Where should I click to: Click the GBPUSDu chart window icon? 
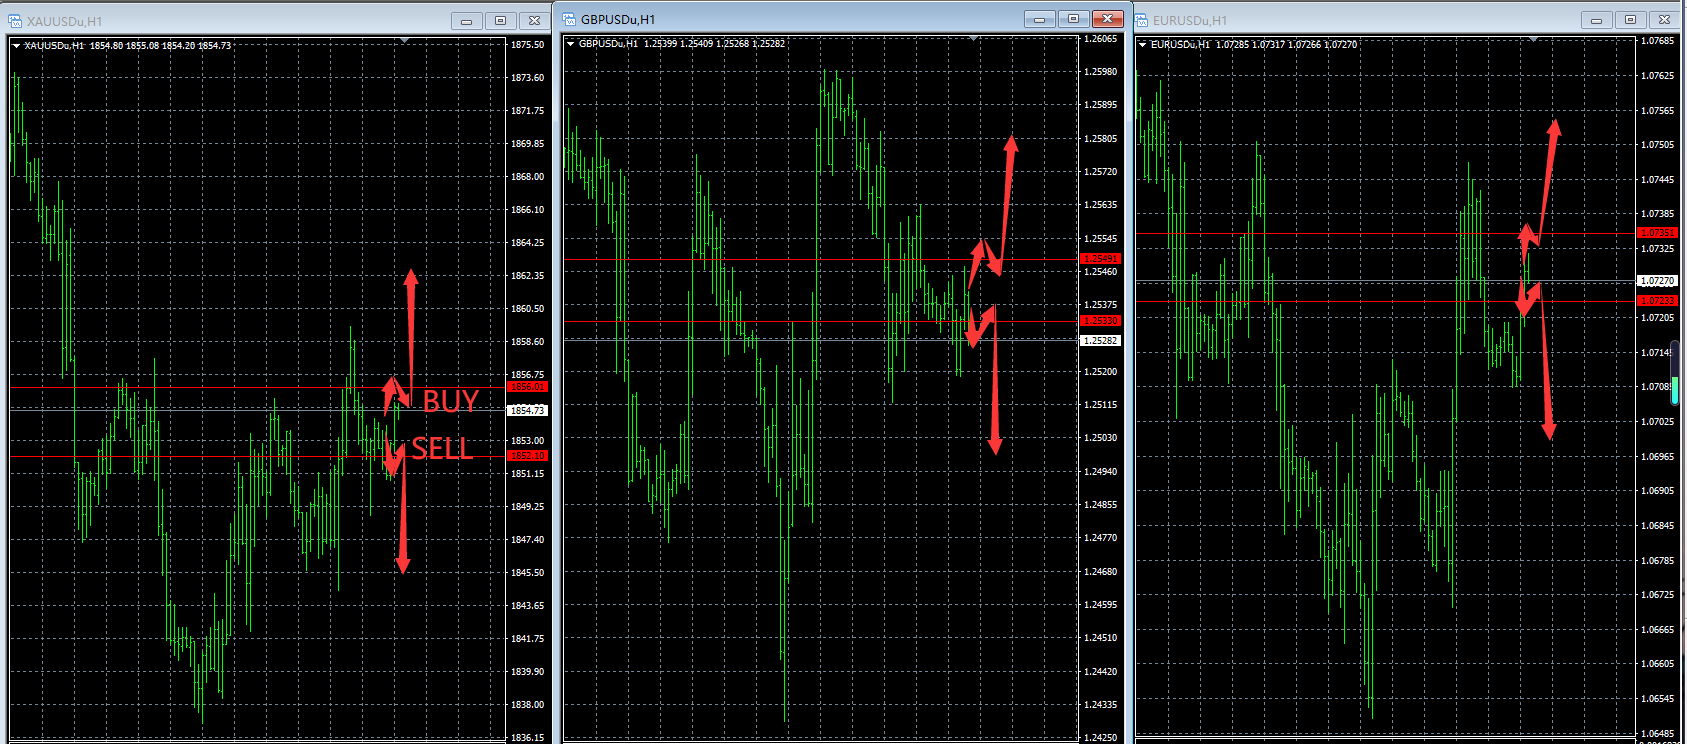(x=569, y=19)
